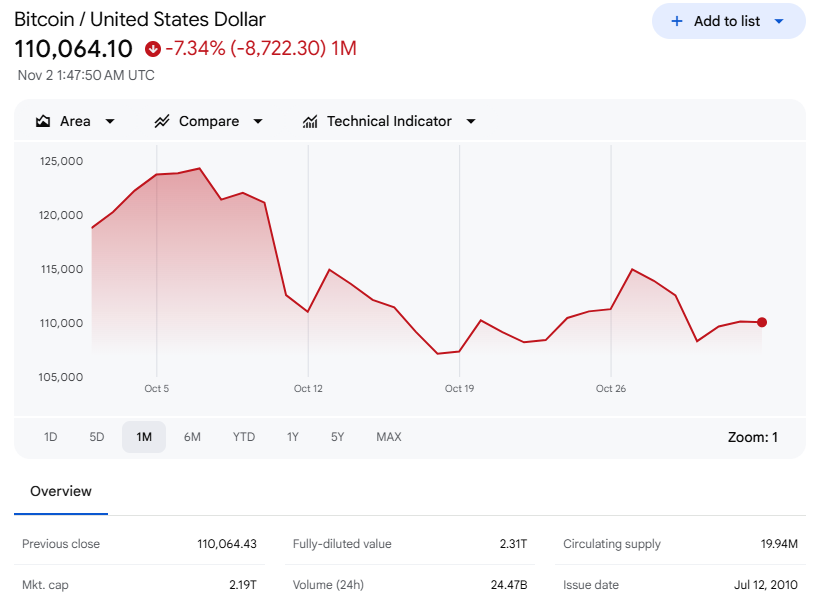This screenshot has width=822, height=612.
Task: Open the Overview tab
Action: click(61, 491)
